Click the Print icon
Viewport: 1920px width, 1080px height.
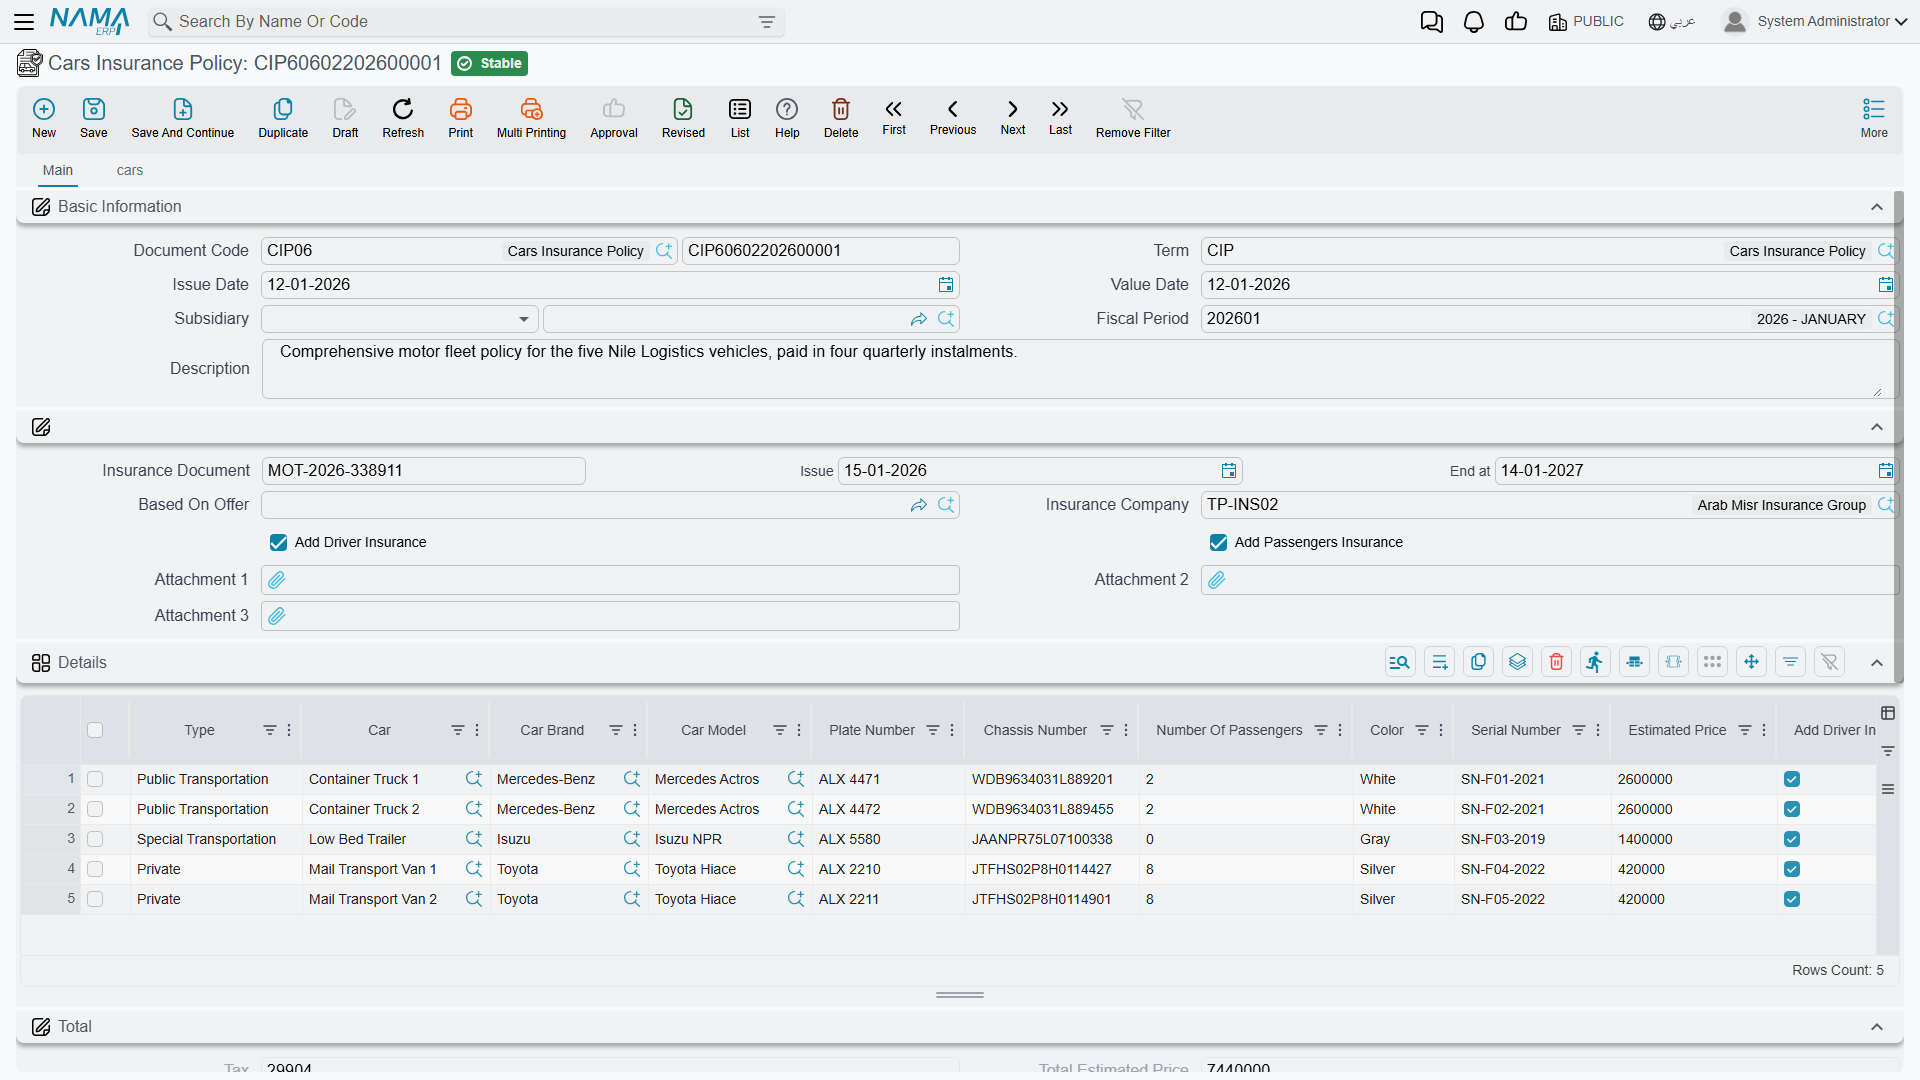(461, 109)
